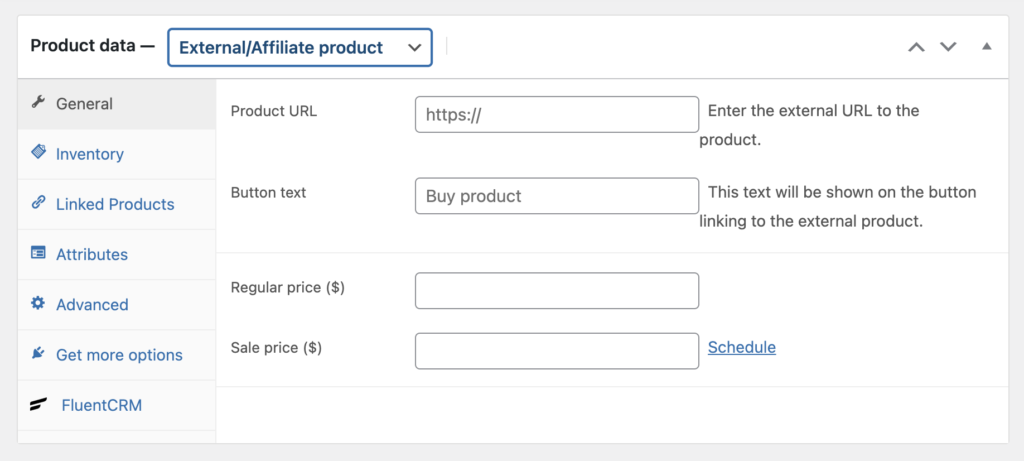Click the Product URL label

tap(274, 111)
